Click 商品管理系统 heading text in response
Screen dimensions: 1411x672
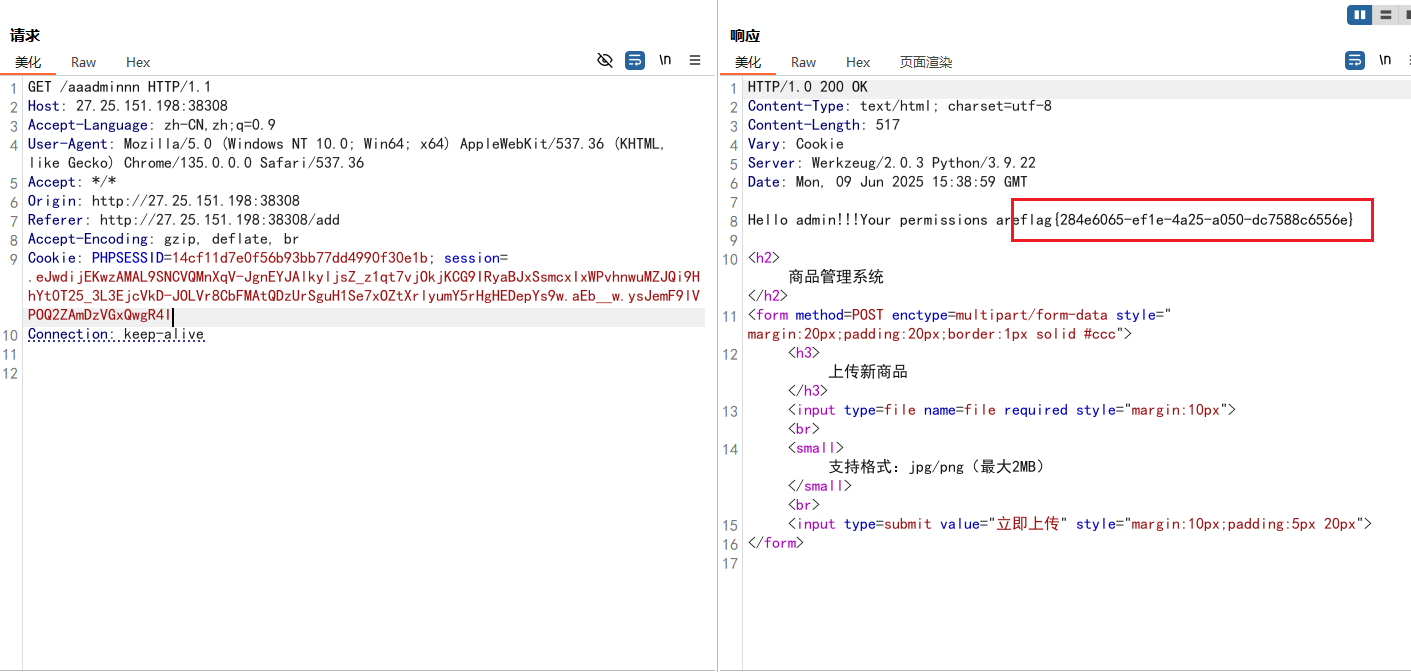[x=836, y=277]
